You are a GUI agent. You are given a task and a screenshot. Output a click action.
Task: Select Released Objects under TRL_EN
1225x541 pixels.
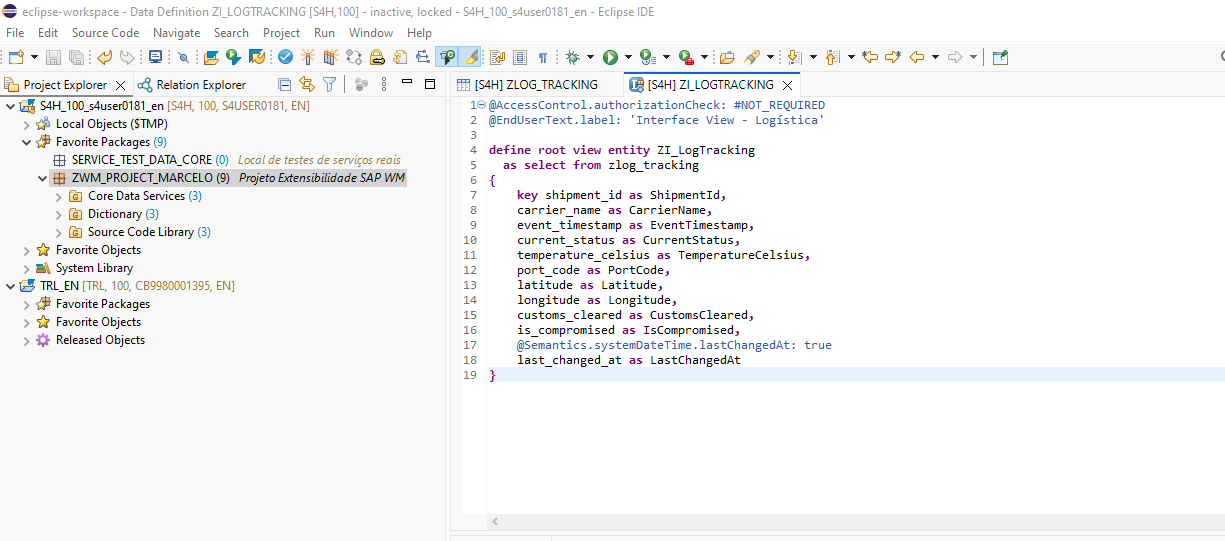coord(100,340)
